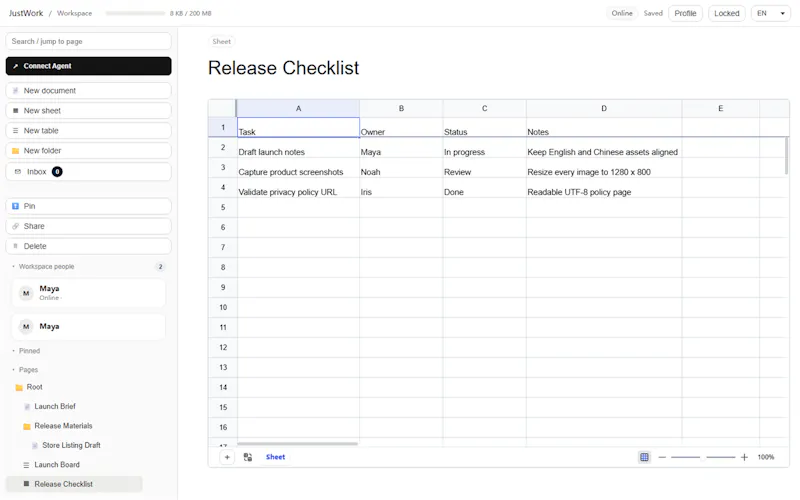Create a New document
Screen dimensions: 800x500
click(x=88, y=90)
